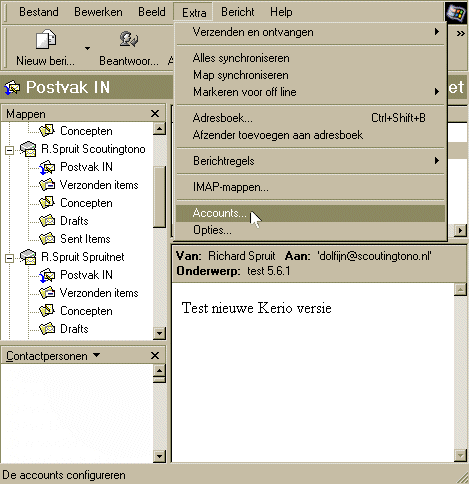Open the Nieuw bericht dropdown arrow
Image resolution: width=469 pixels, height=484 pixels.
87,48
